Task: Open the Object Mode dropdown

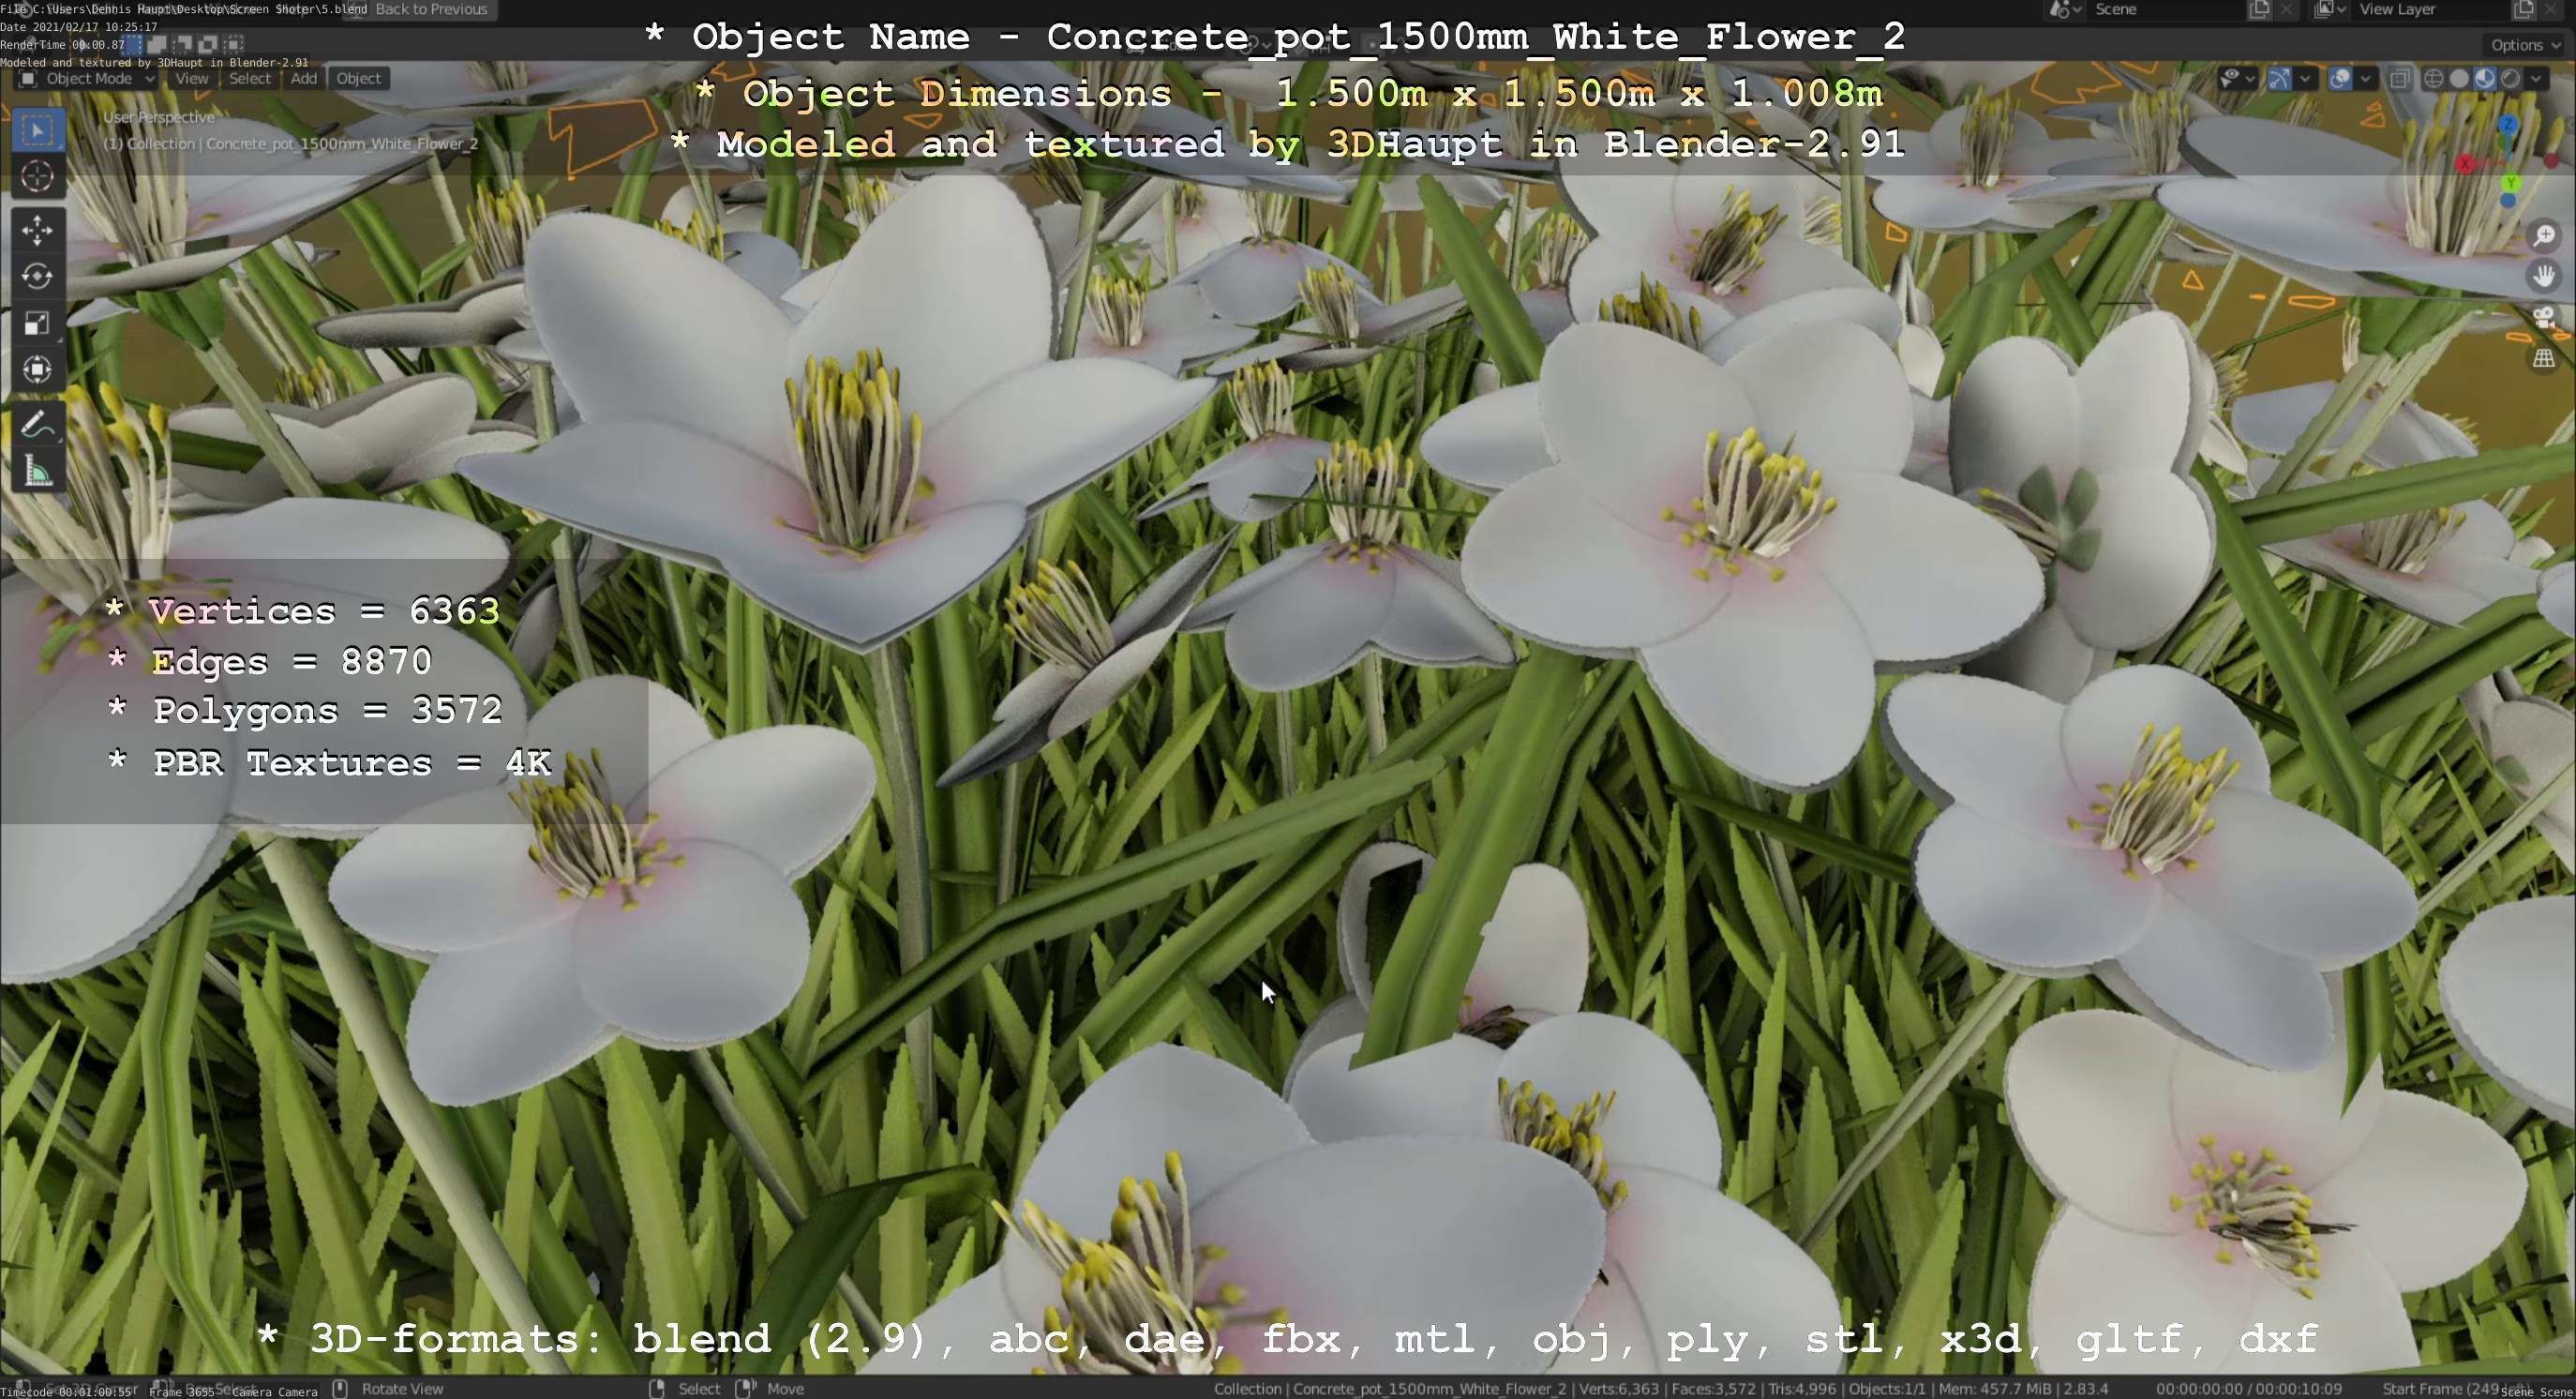Action: (x=88, y=79)
